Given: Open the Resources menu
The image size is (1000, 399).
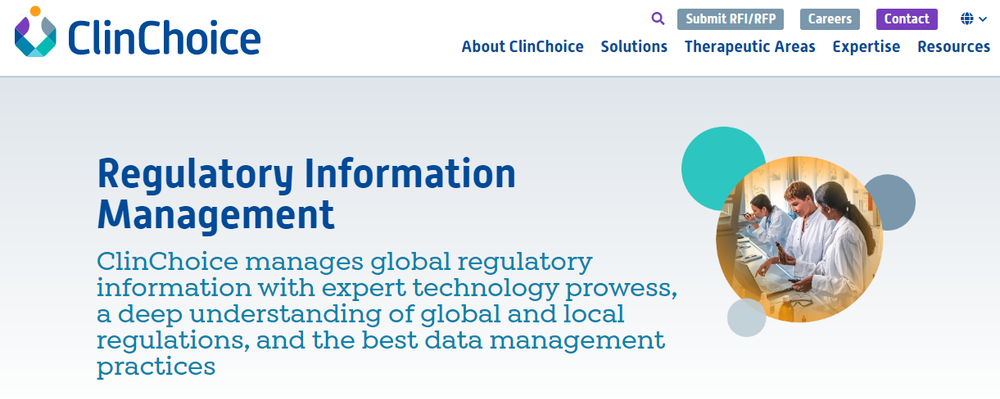Looking at the screenshot, I should pos(953,47).
